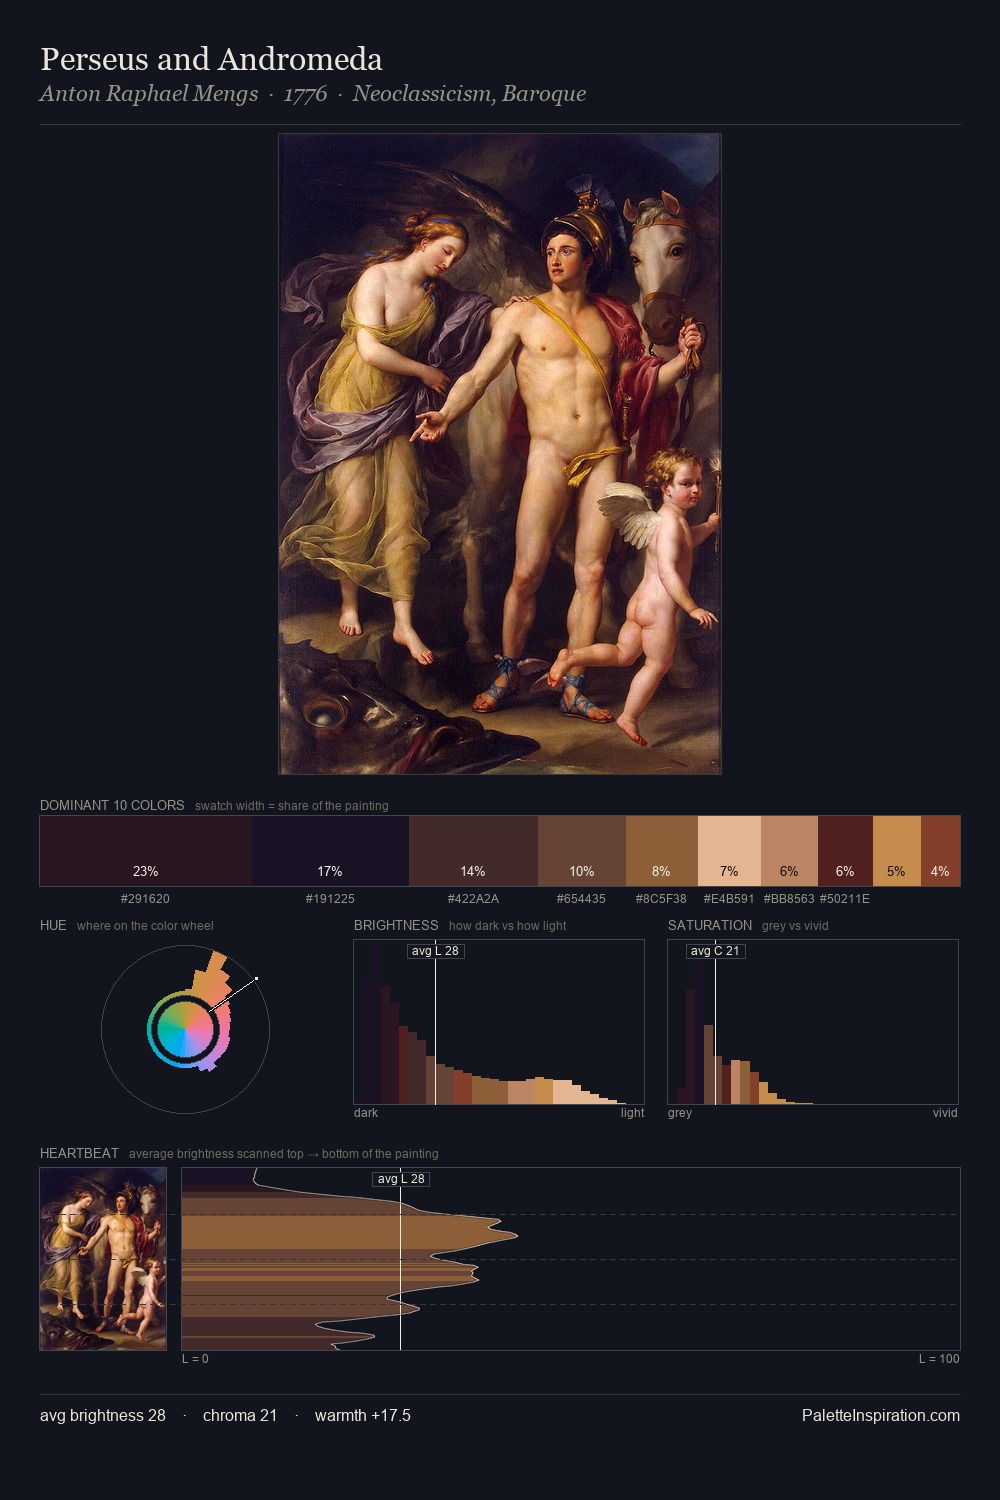Click the hex label #E4B591
The width and height of the screenshot is (1000, 1500).
(729, 899)
